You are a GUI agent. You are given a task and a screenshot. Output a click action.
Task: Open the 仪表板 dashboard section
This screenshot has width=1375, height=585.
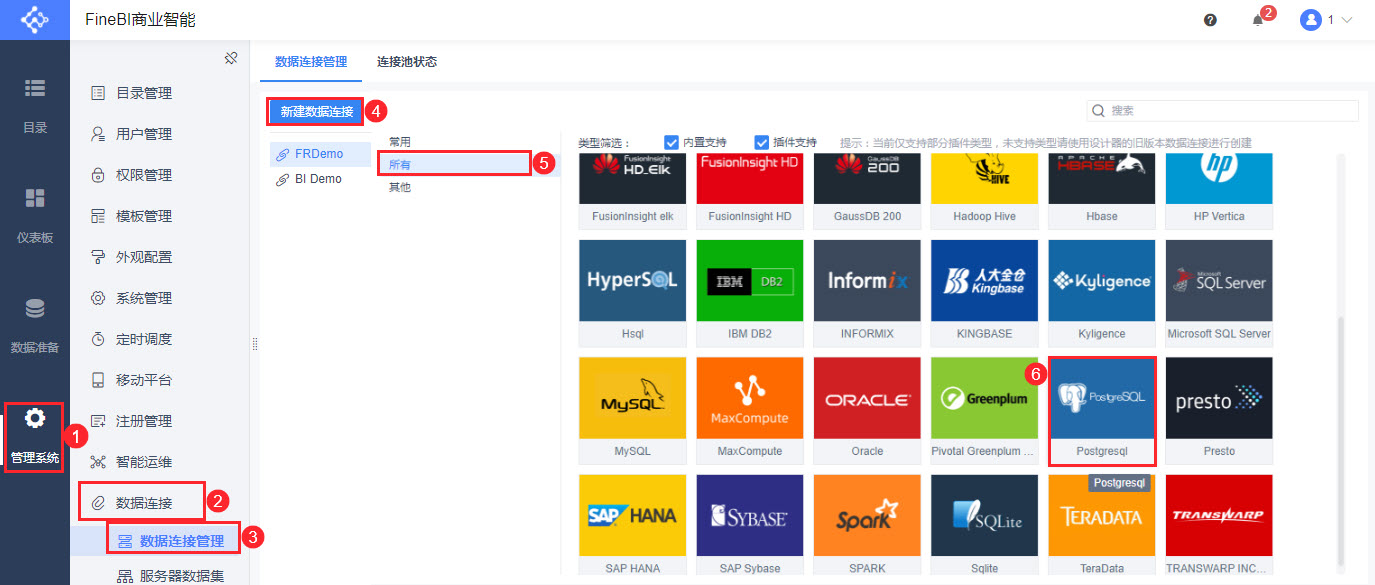coord(35,215)
